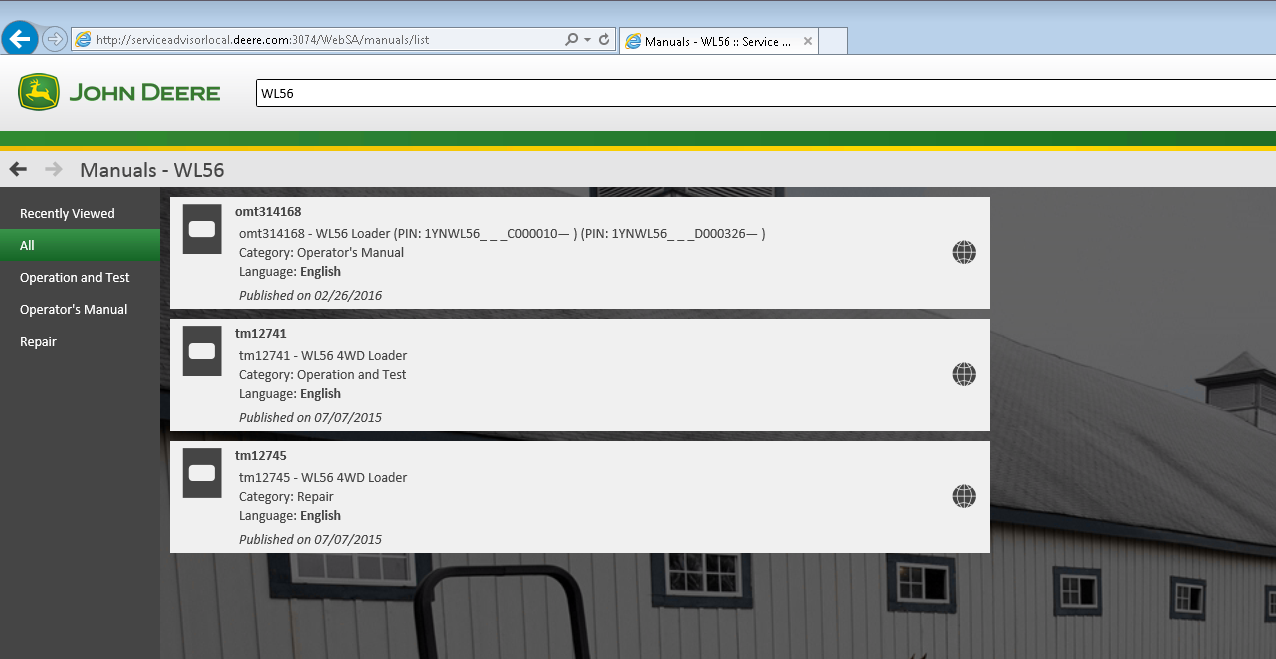Click 'Language: English' under omt314168

pyautogui.click(x=290, y=271)
